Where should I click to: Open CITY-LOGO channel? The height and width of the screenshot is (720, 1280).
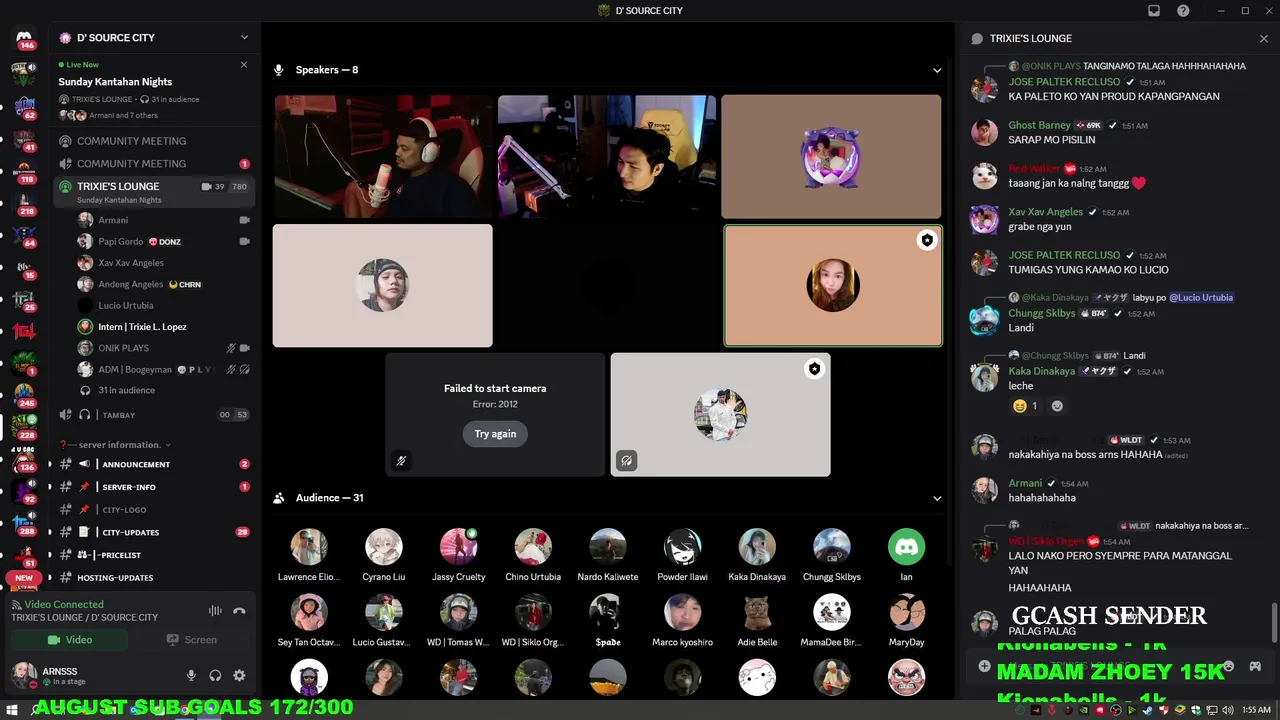coord(155,510)
